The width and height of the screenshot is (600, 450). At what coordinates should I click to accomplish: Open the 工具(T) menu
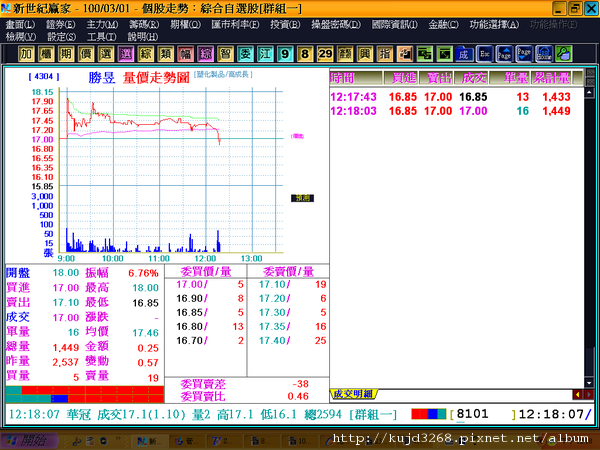[x=101, y=37]
